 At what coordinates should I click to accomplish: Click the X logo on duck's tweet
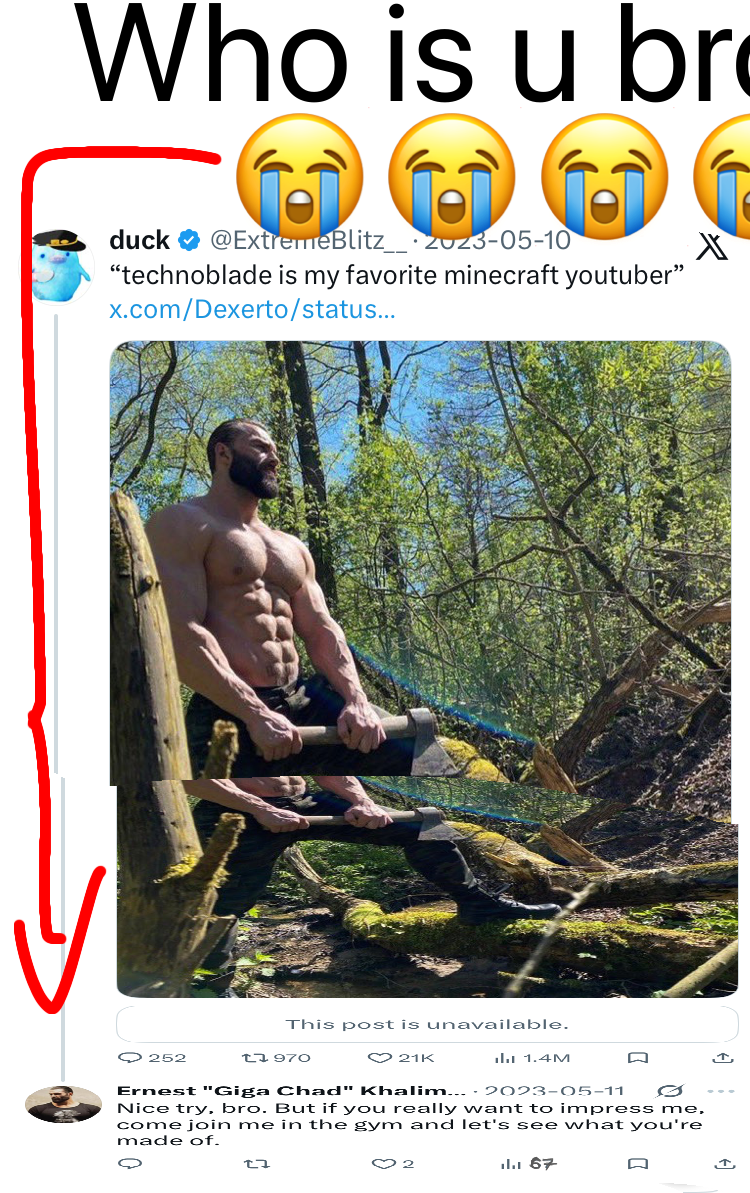[712, 247]
